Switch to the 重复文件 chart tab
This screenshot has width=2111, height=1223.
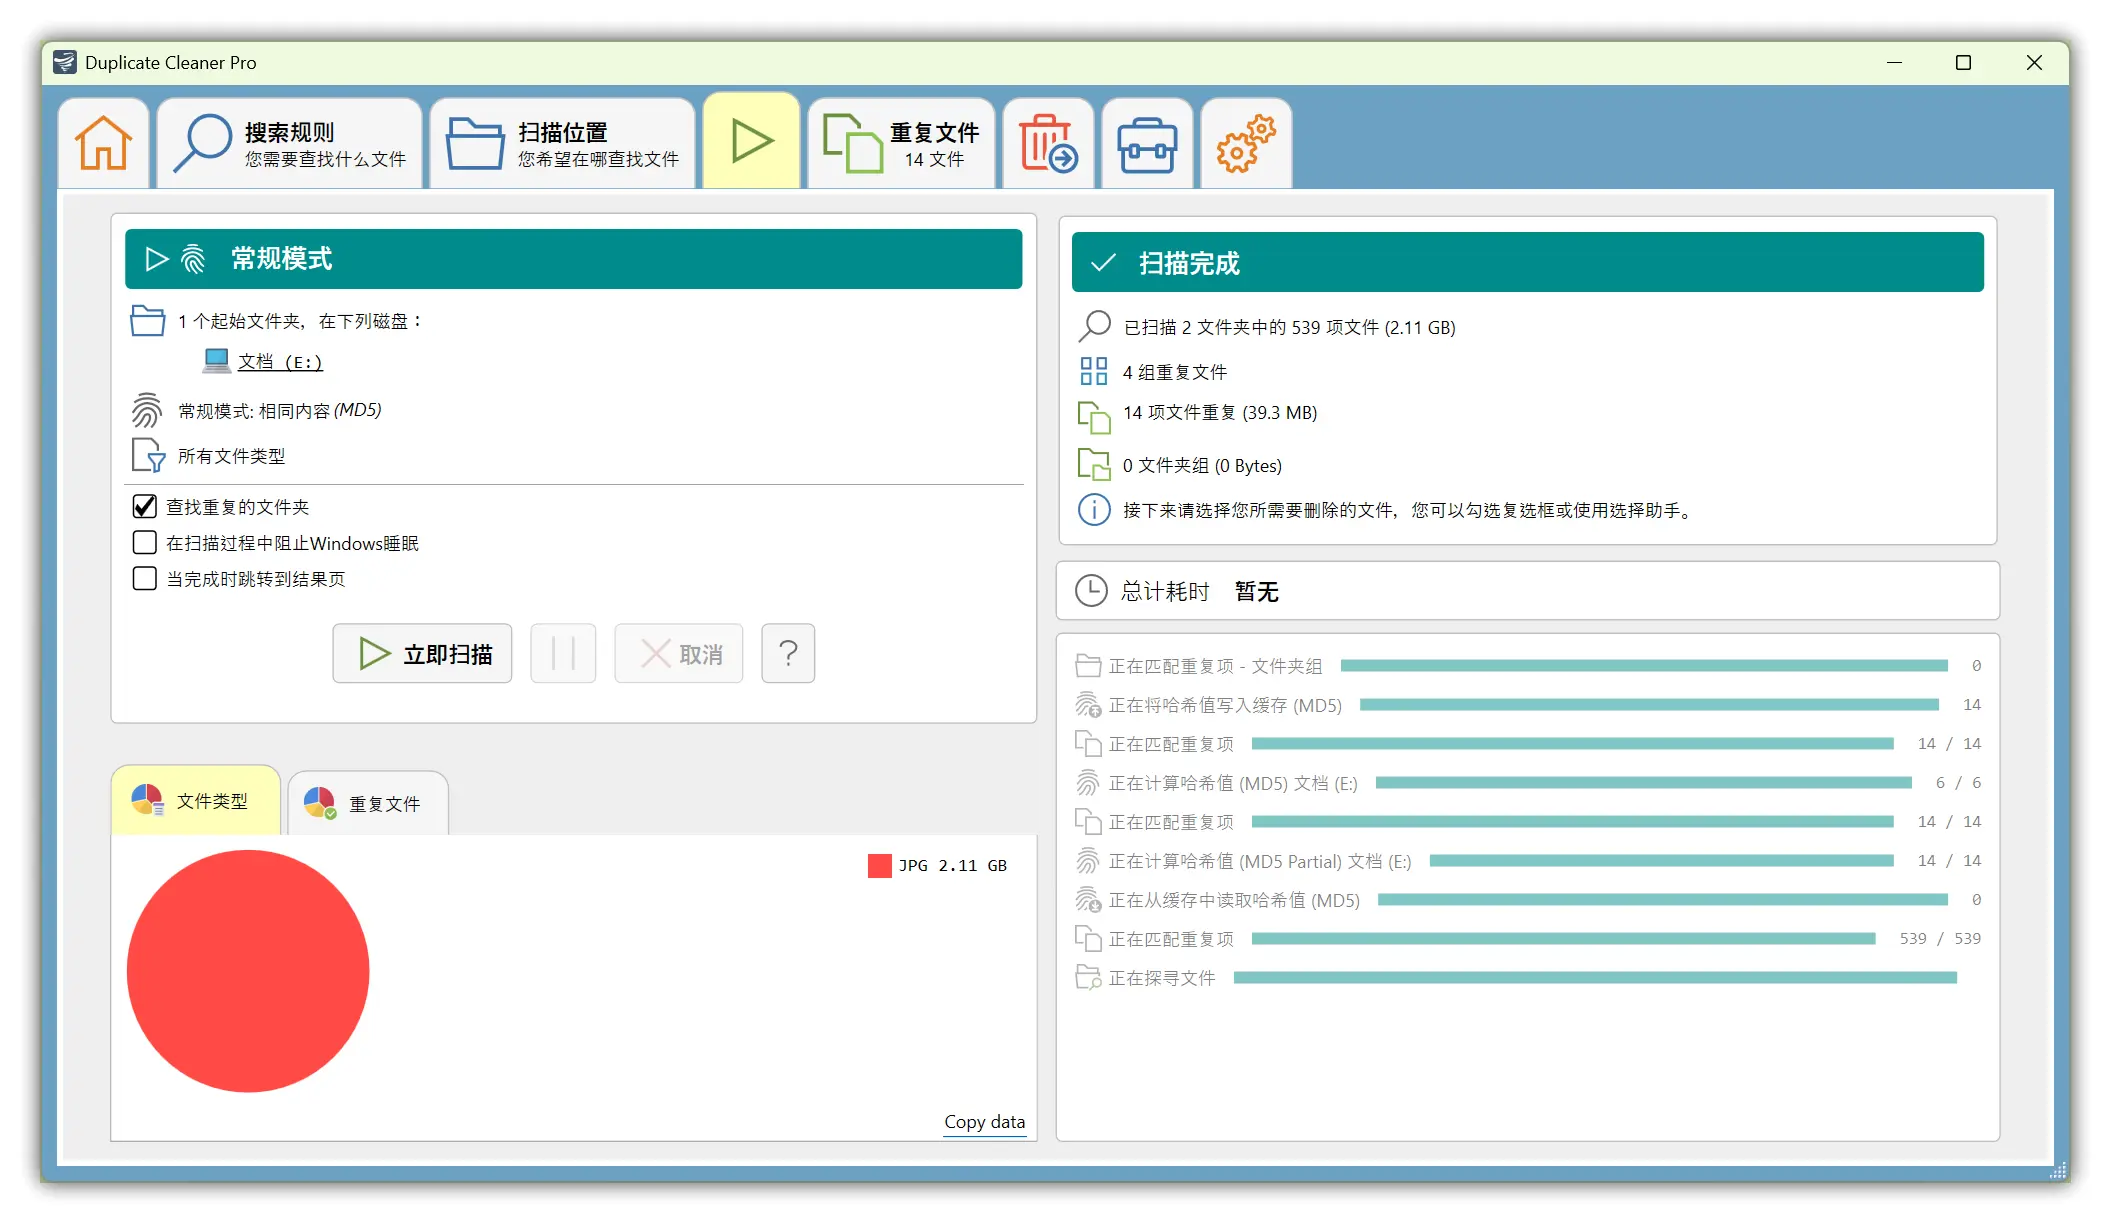click(368, 803)
